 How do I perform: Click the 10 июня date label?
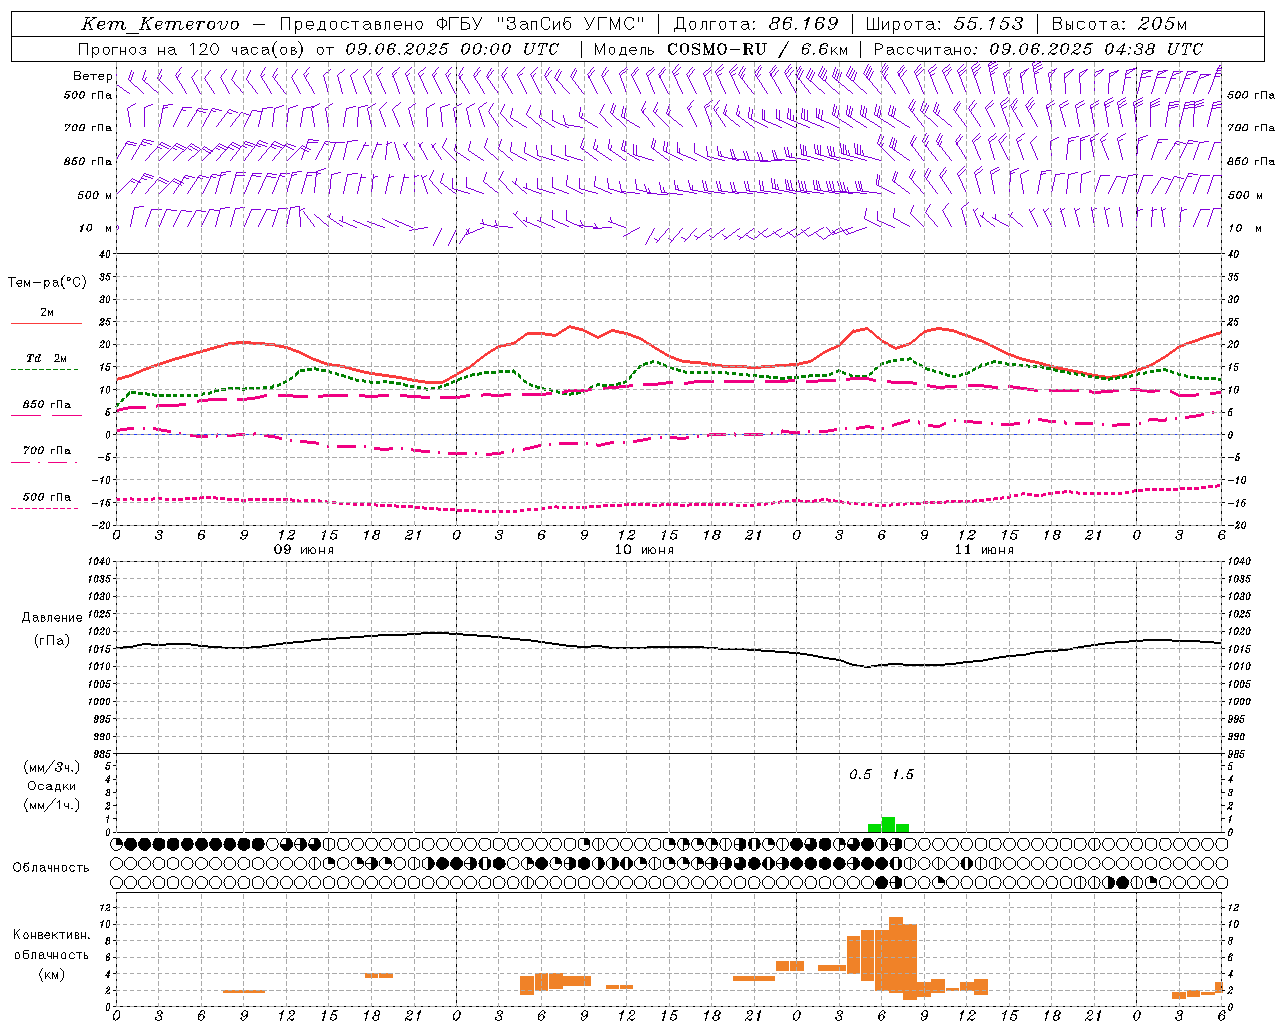click(644, 550)
